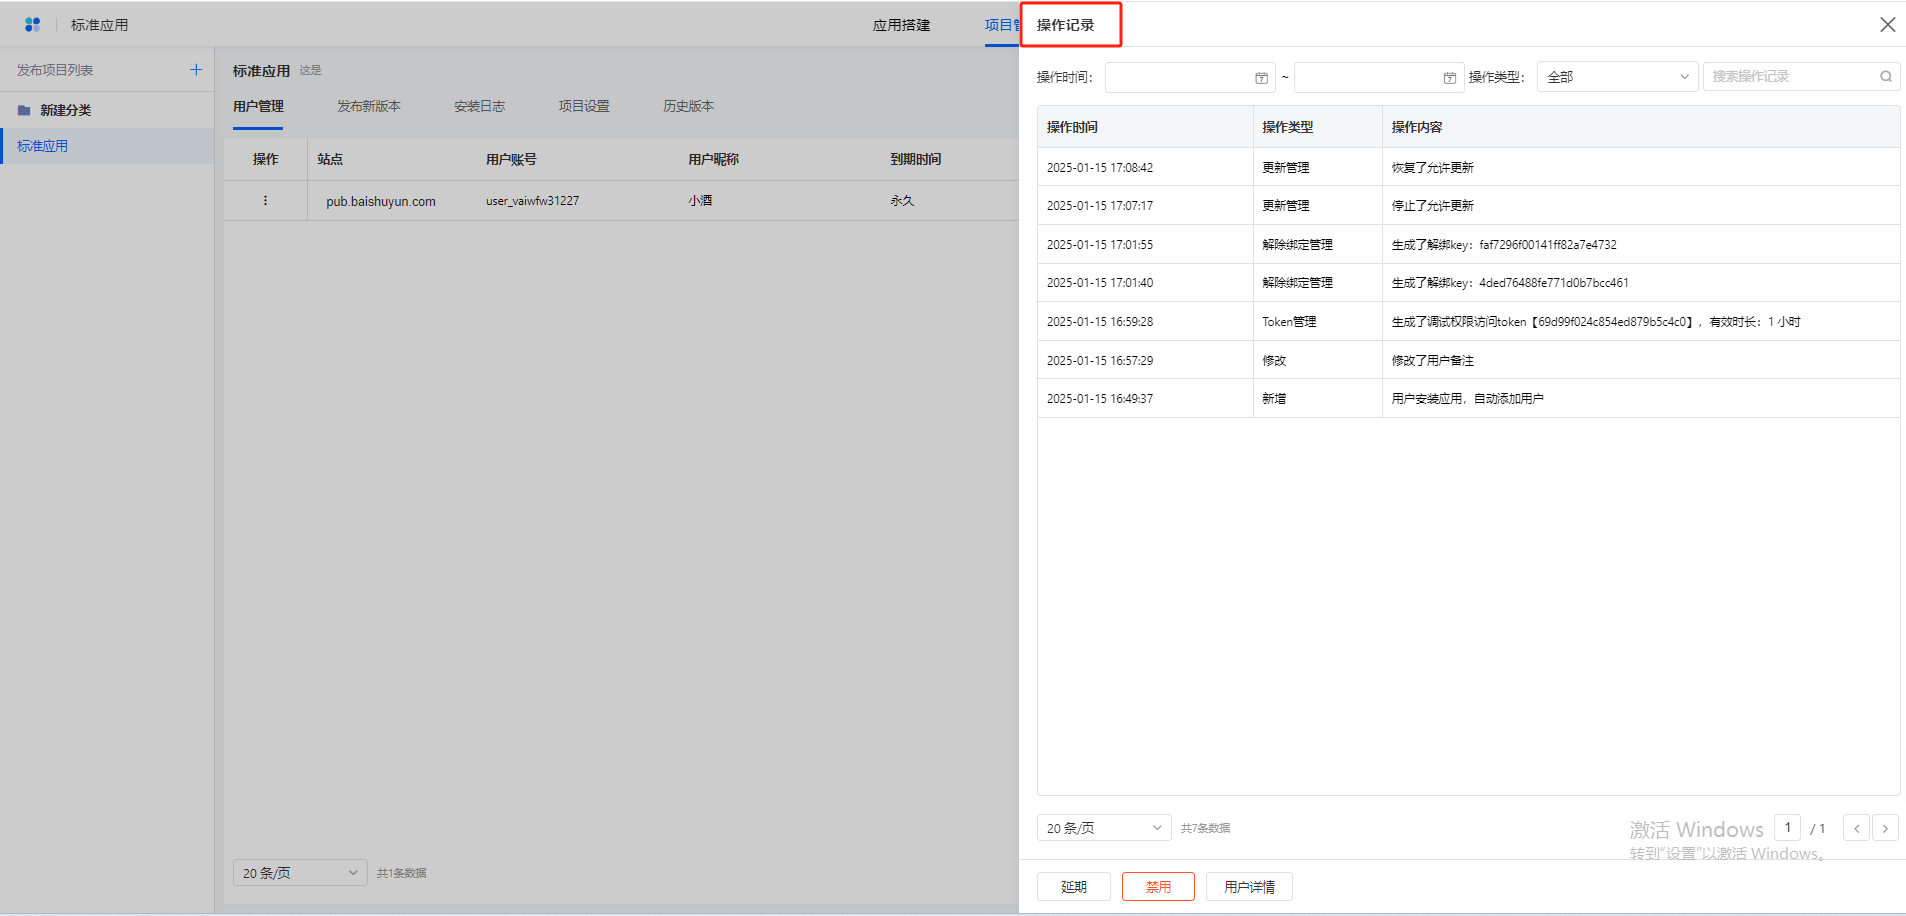This screenshot has height=916, width=1906.
Task: Click calendar icon in start time field
Action: tap(1261, 77)
